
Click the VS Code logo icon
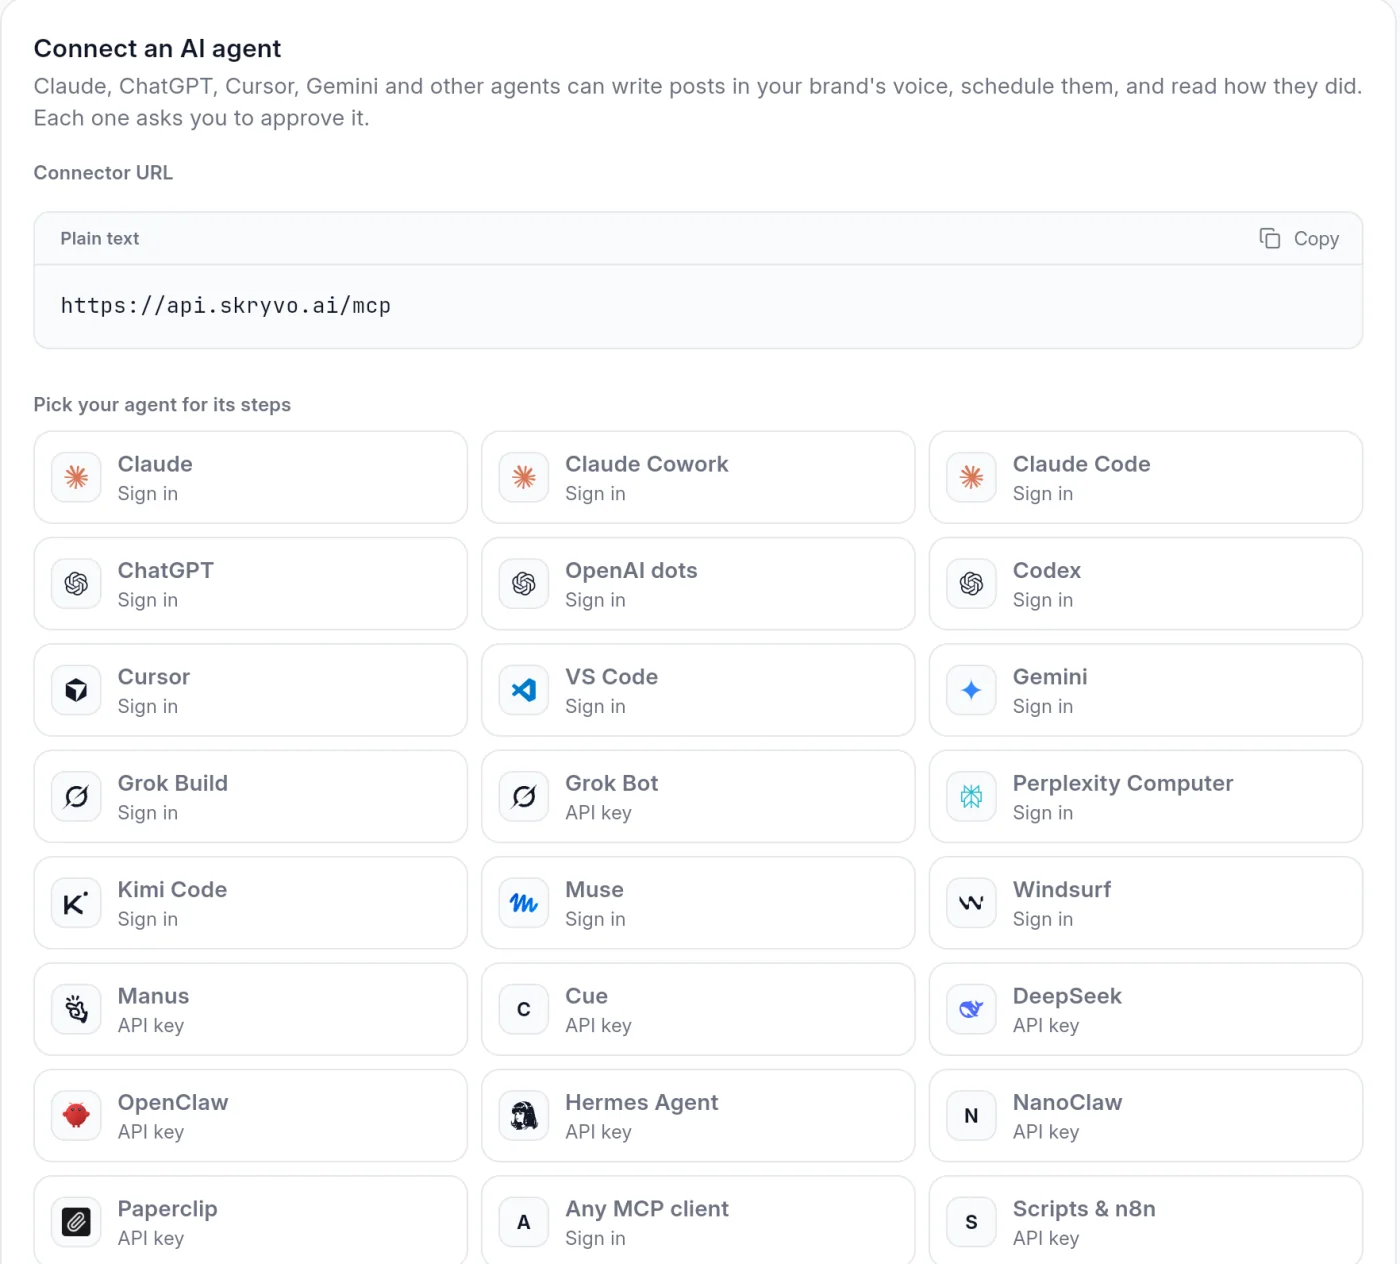524,691
